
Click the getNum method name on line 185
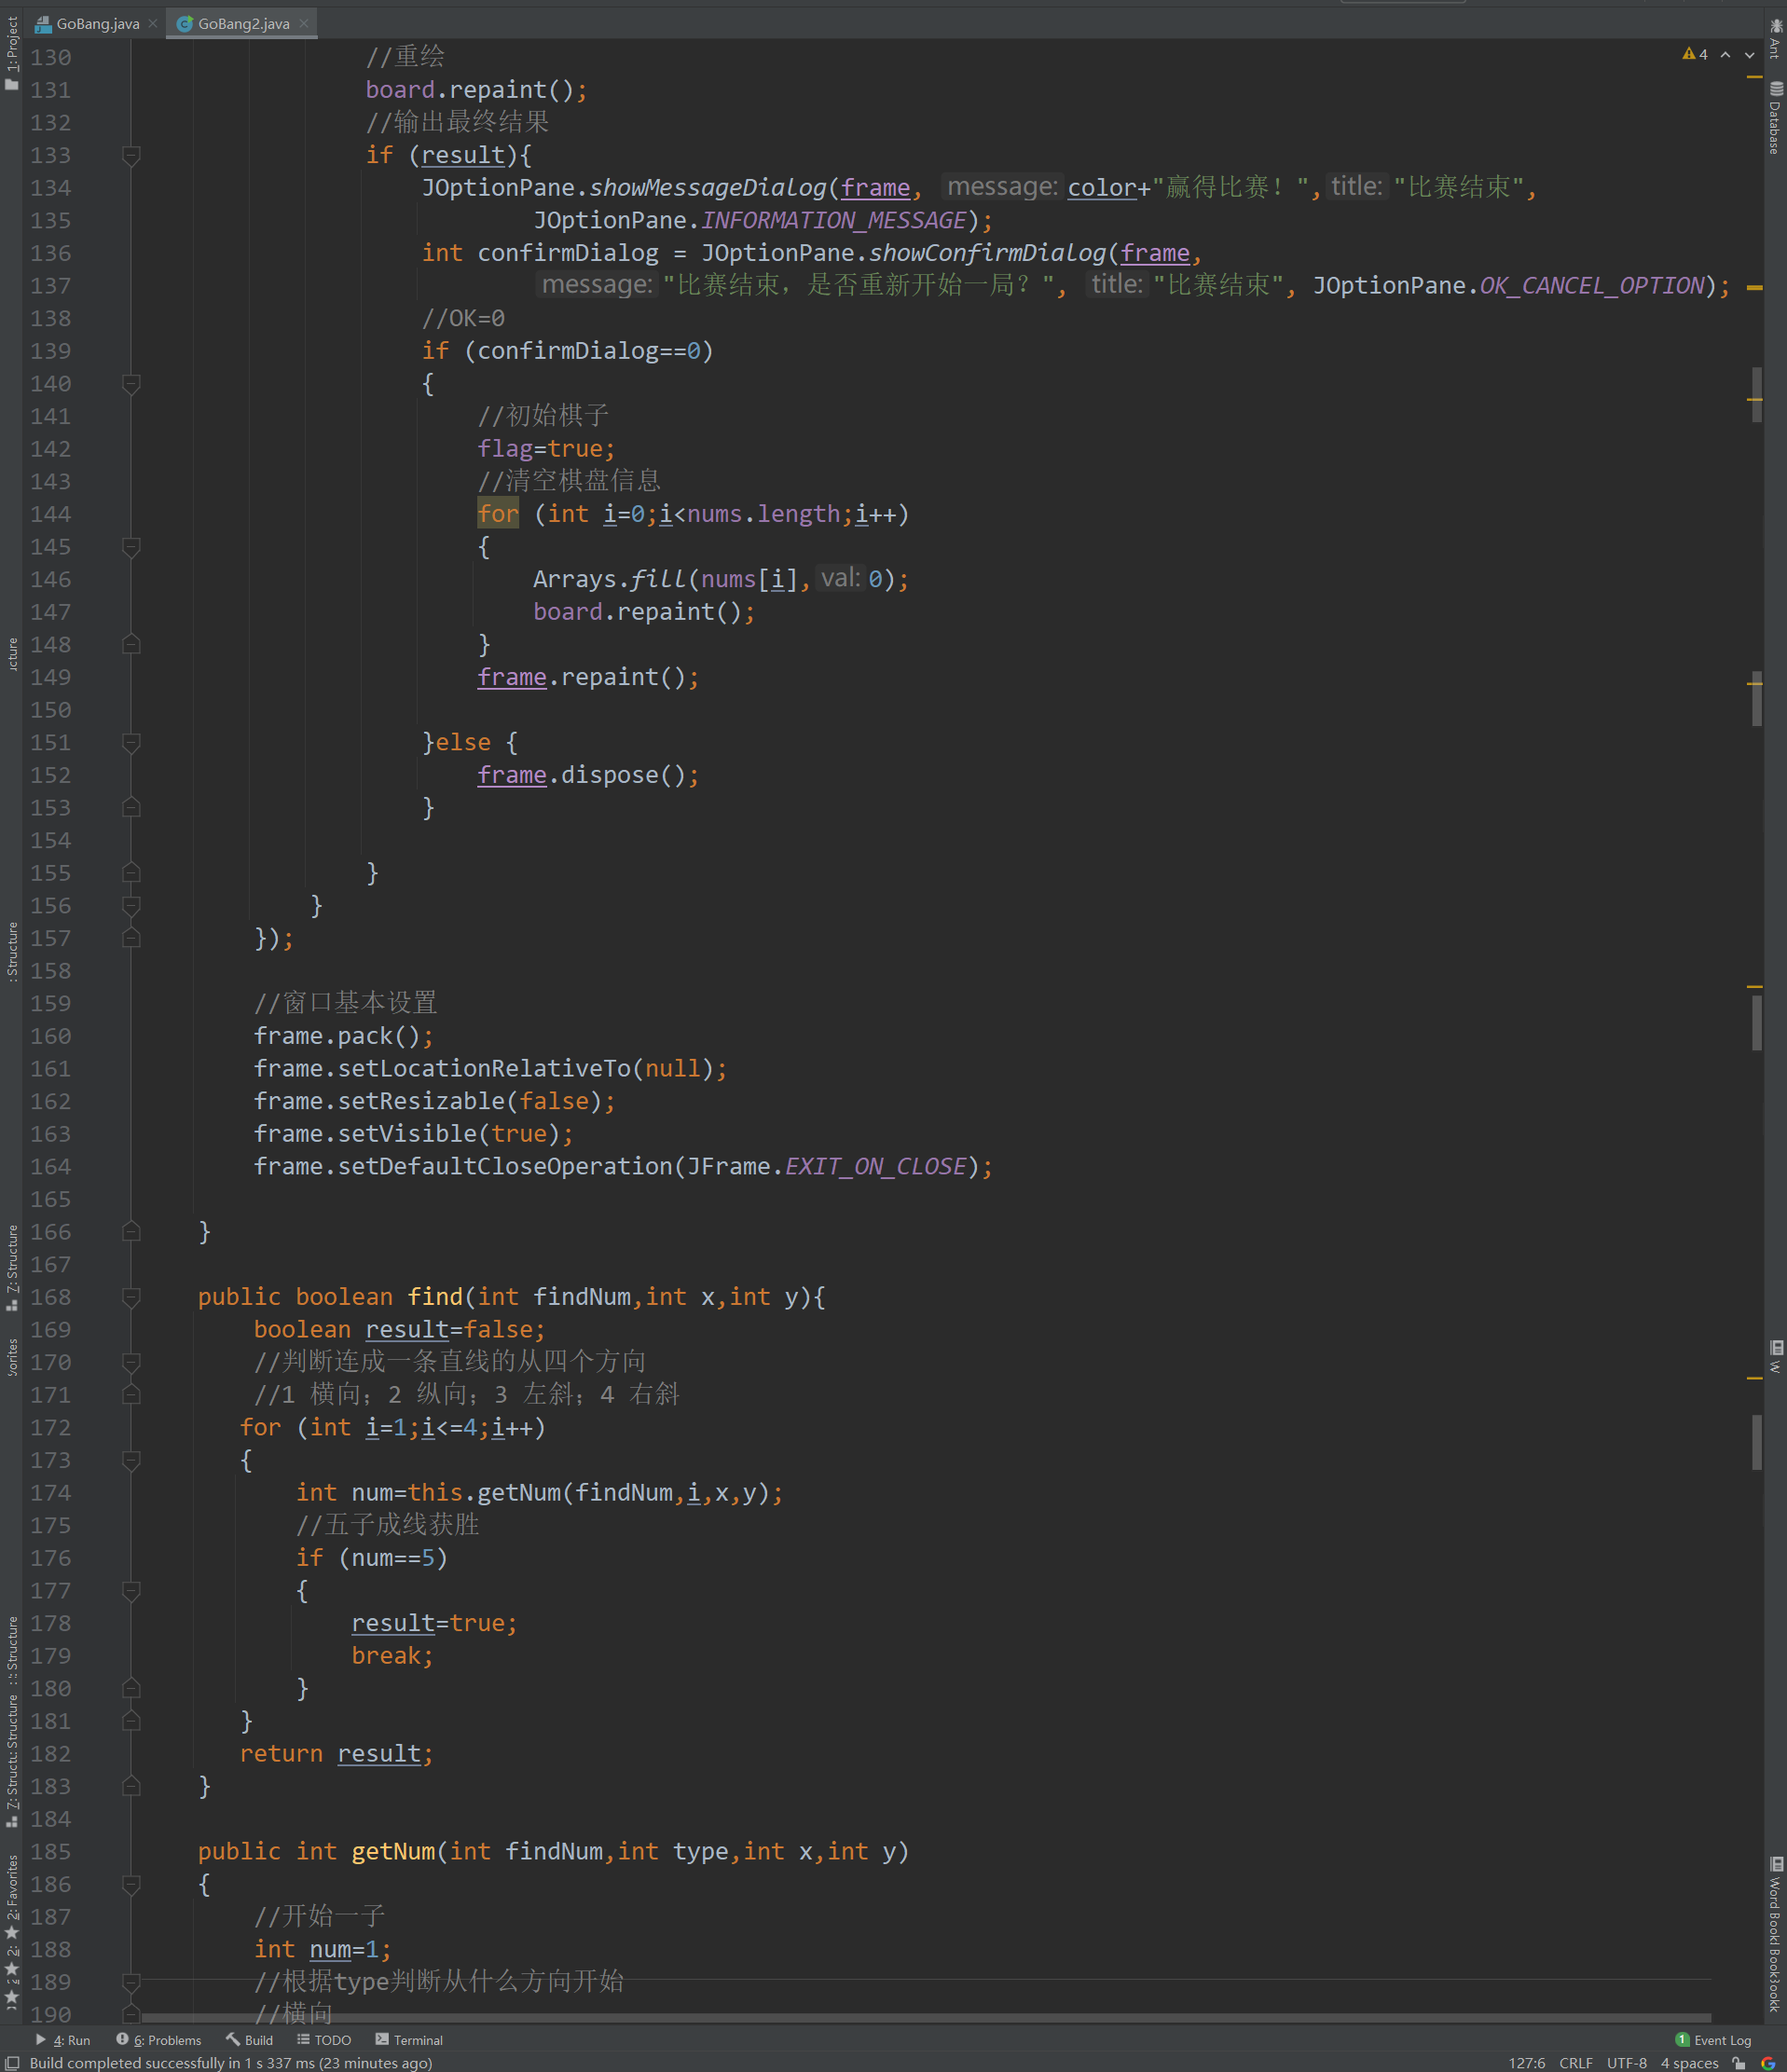coord(393,1852)
